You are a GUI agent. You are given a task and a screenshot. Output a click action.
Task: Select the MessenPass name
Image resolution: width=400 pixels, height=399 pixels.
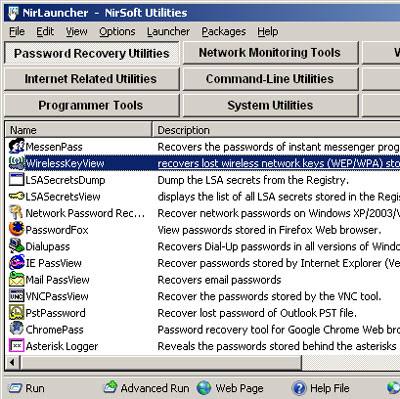point(54,147)
